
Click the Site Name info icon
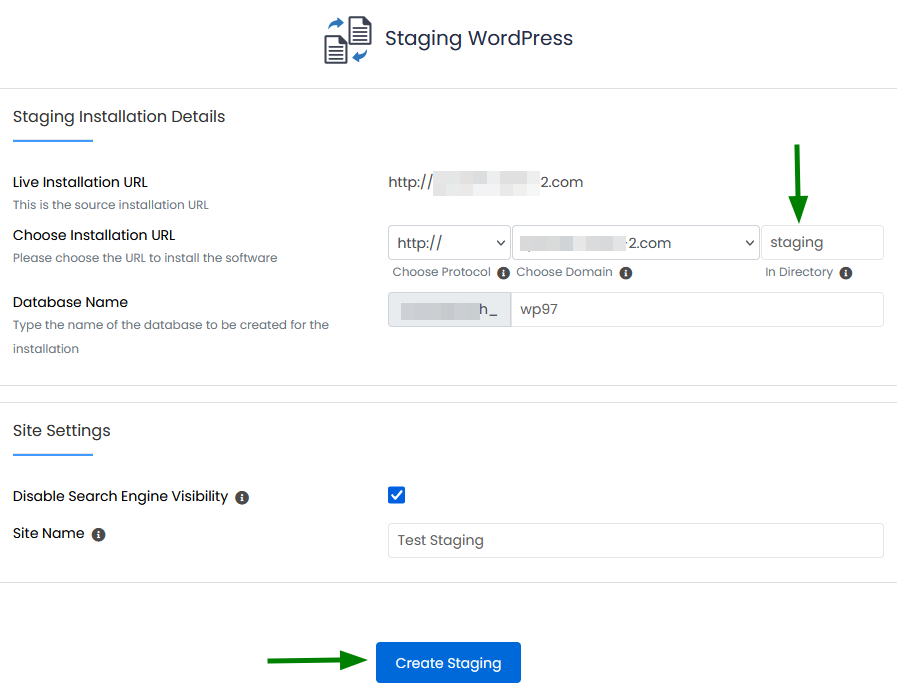tap(98, 534)
